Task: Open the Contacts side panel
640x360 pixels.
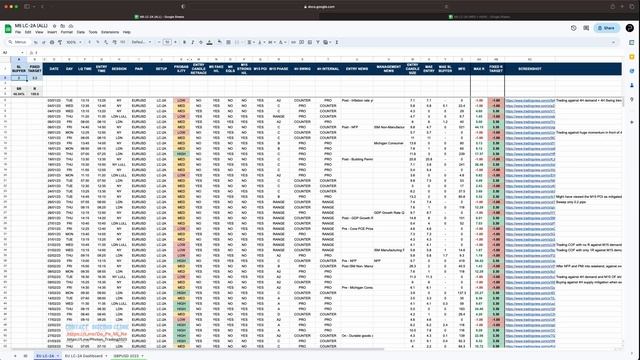Action: coord(632,85)
